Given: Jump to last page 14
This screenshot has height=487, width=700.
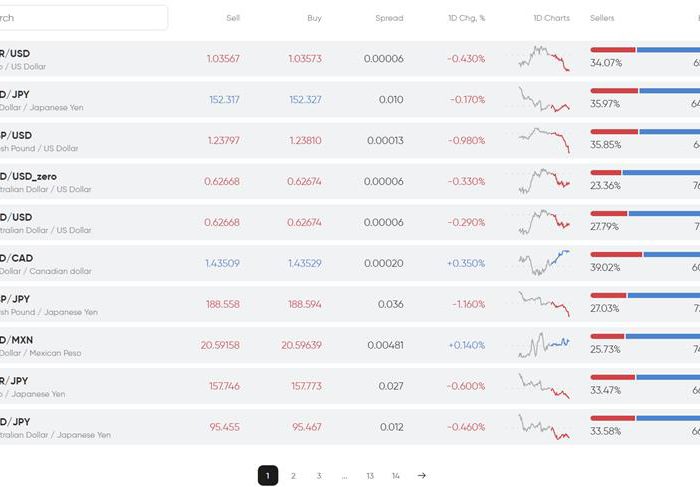Looking at the screenshot, I should (396, 476).
